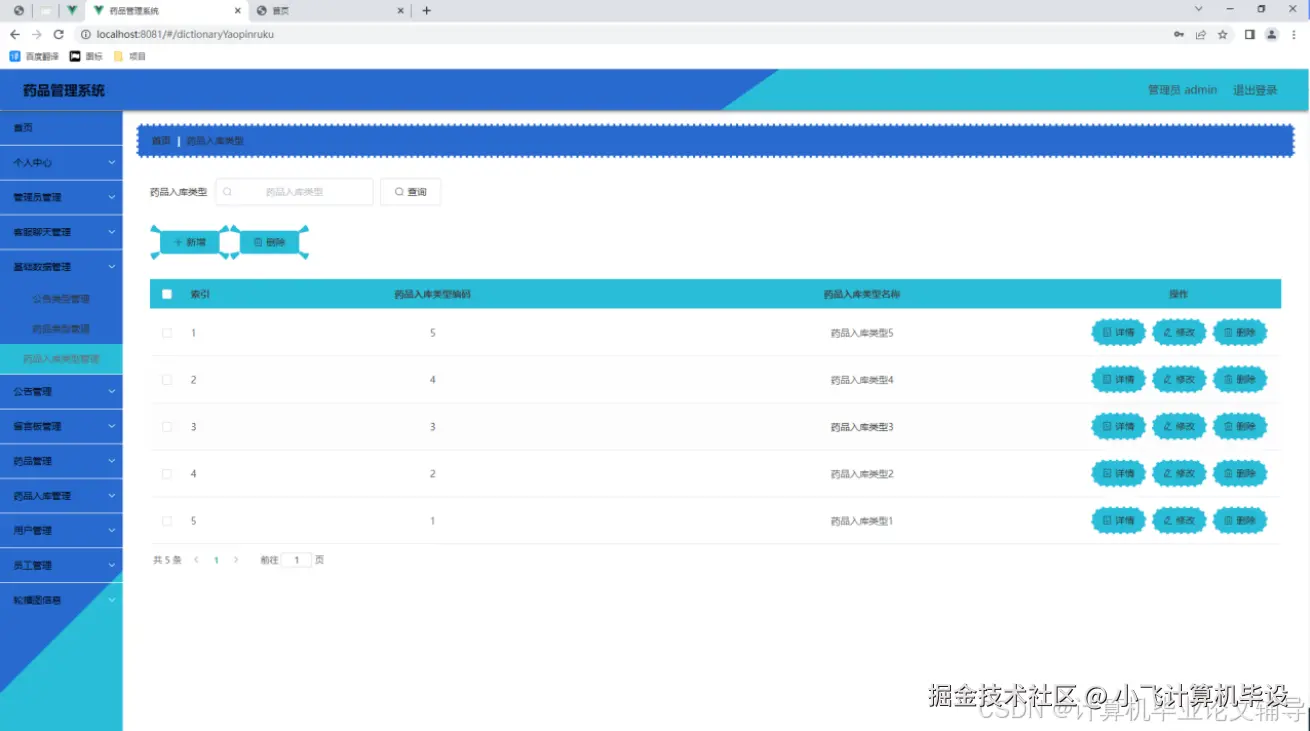Select the 药品入库类型管理 submenu item
The width and height of the screenshot is (1310, 731).
(x=61, y=359)
